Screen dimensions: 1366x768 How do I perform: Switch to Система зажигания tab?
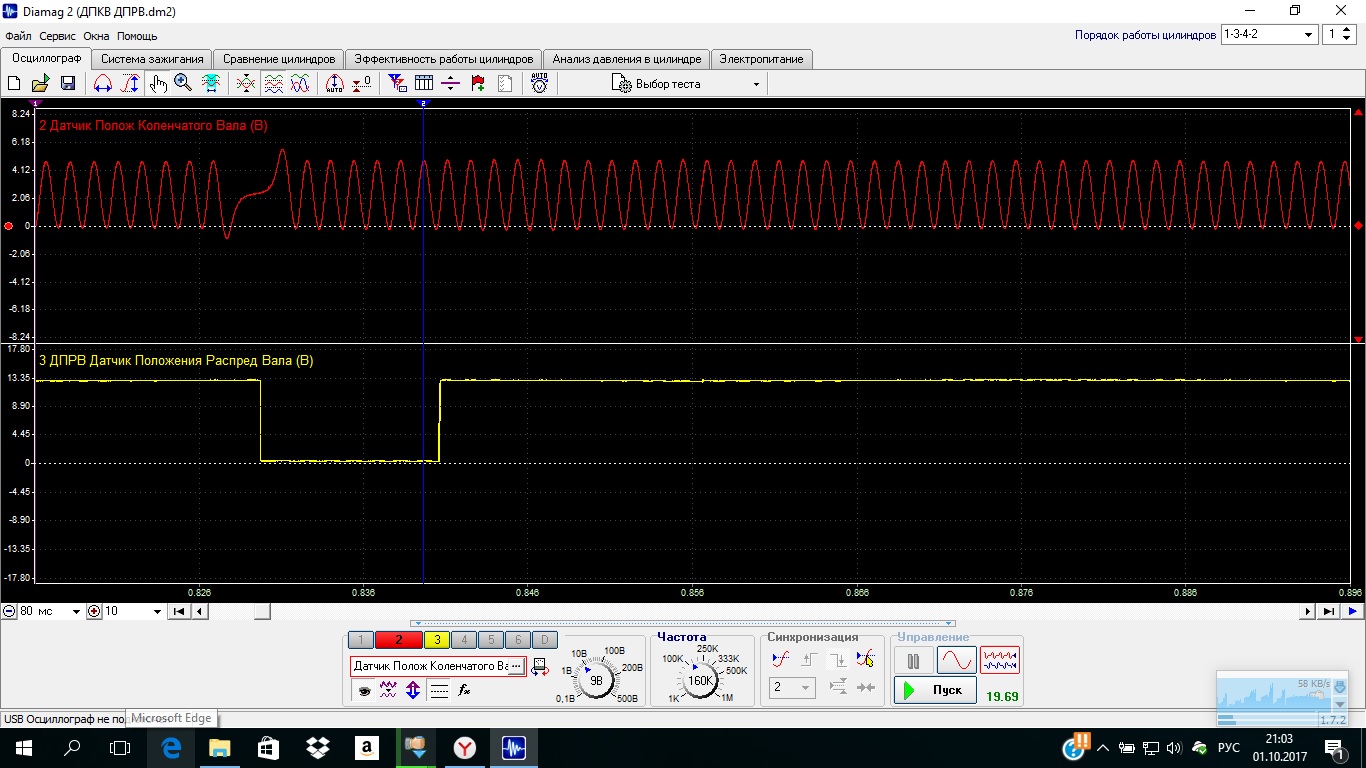(152, 59)
